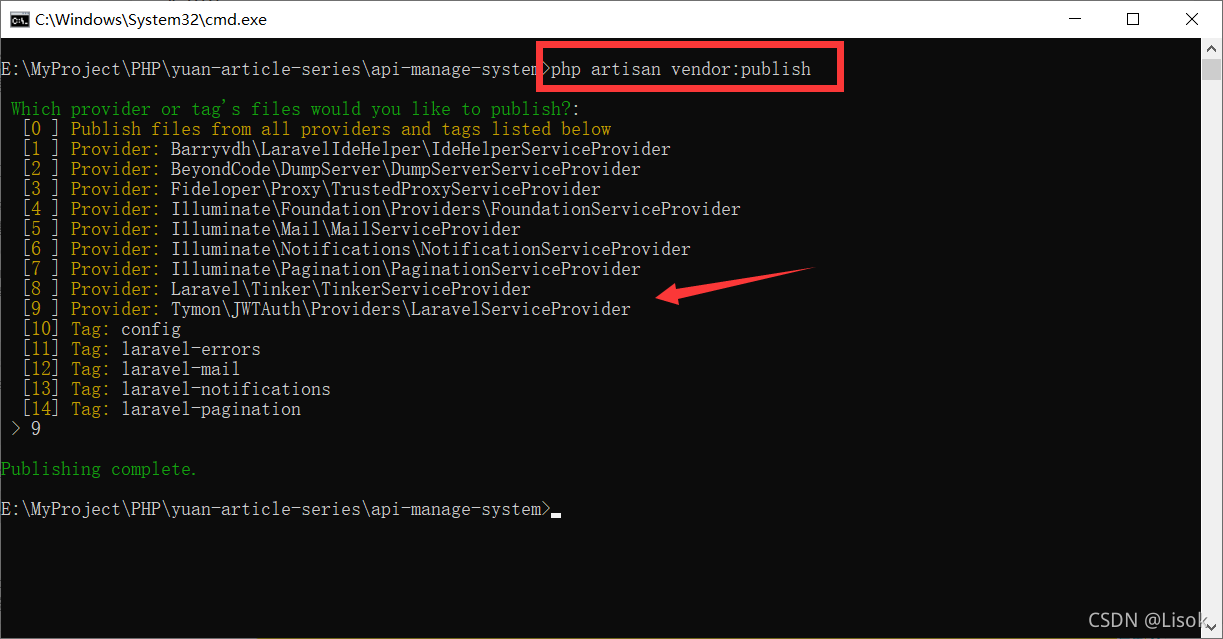Click the MailServiceProvider line
This screenshot has width=1223, height=639.
(271, 229)
